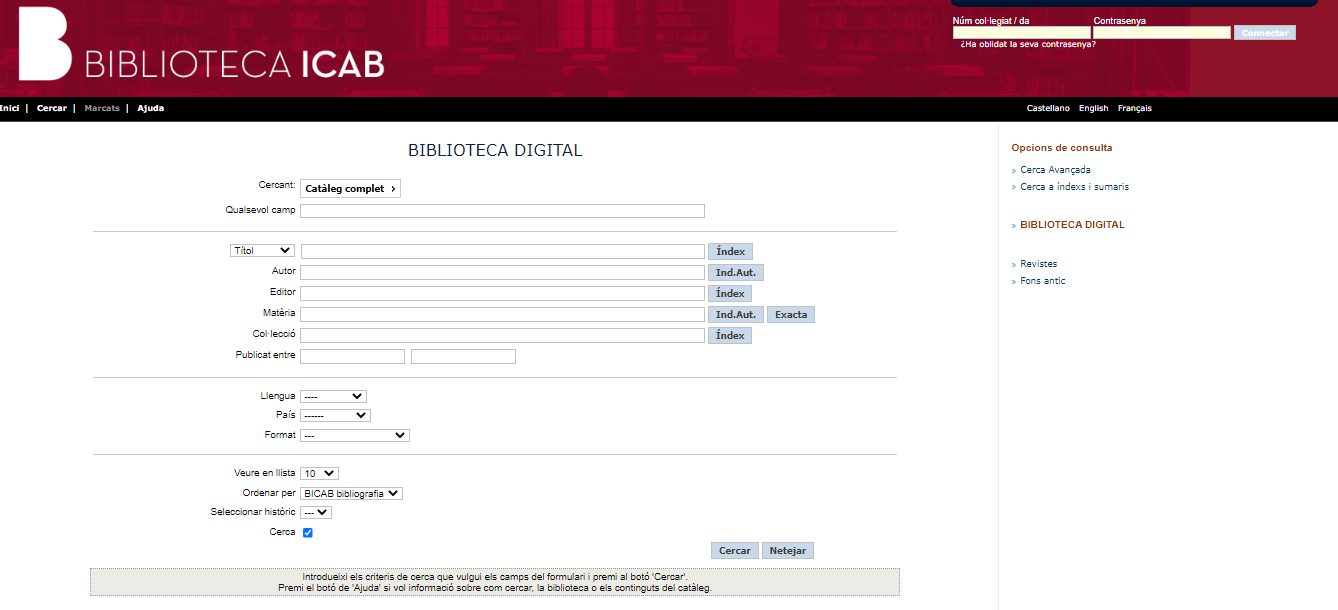Expand the Llengua dropdown
Screen dimensions: 1338x610
333,397
